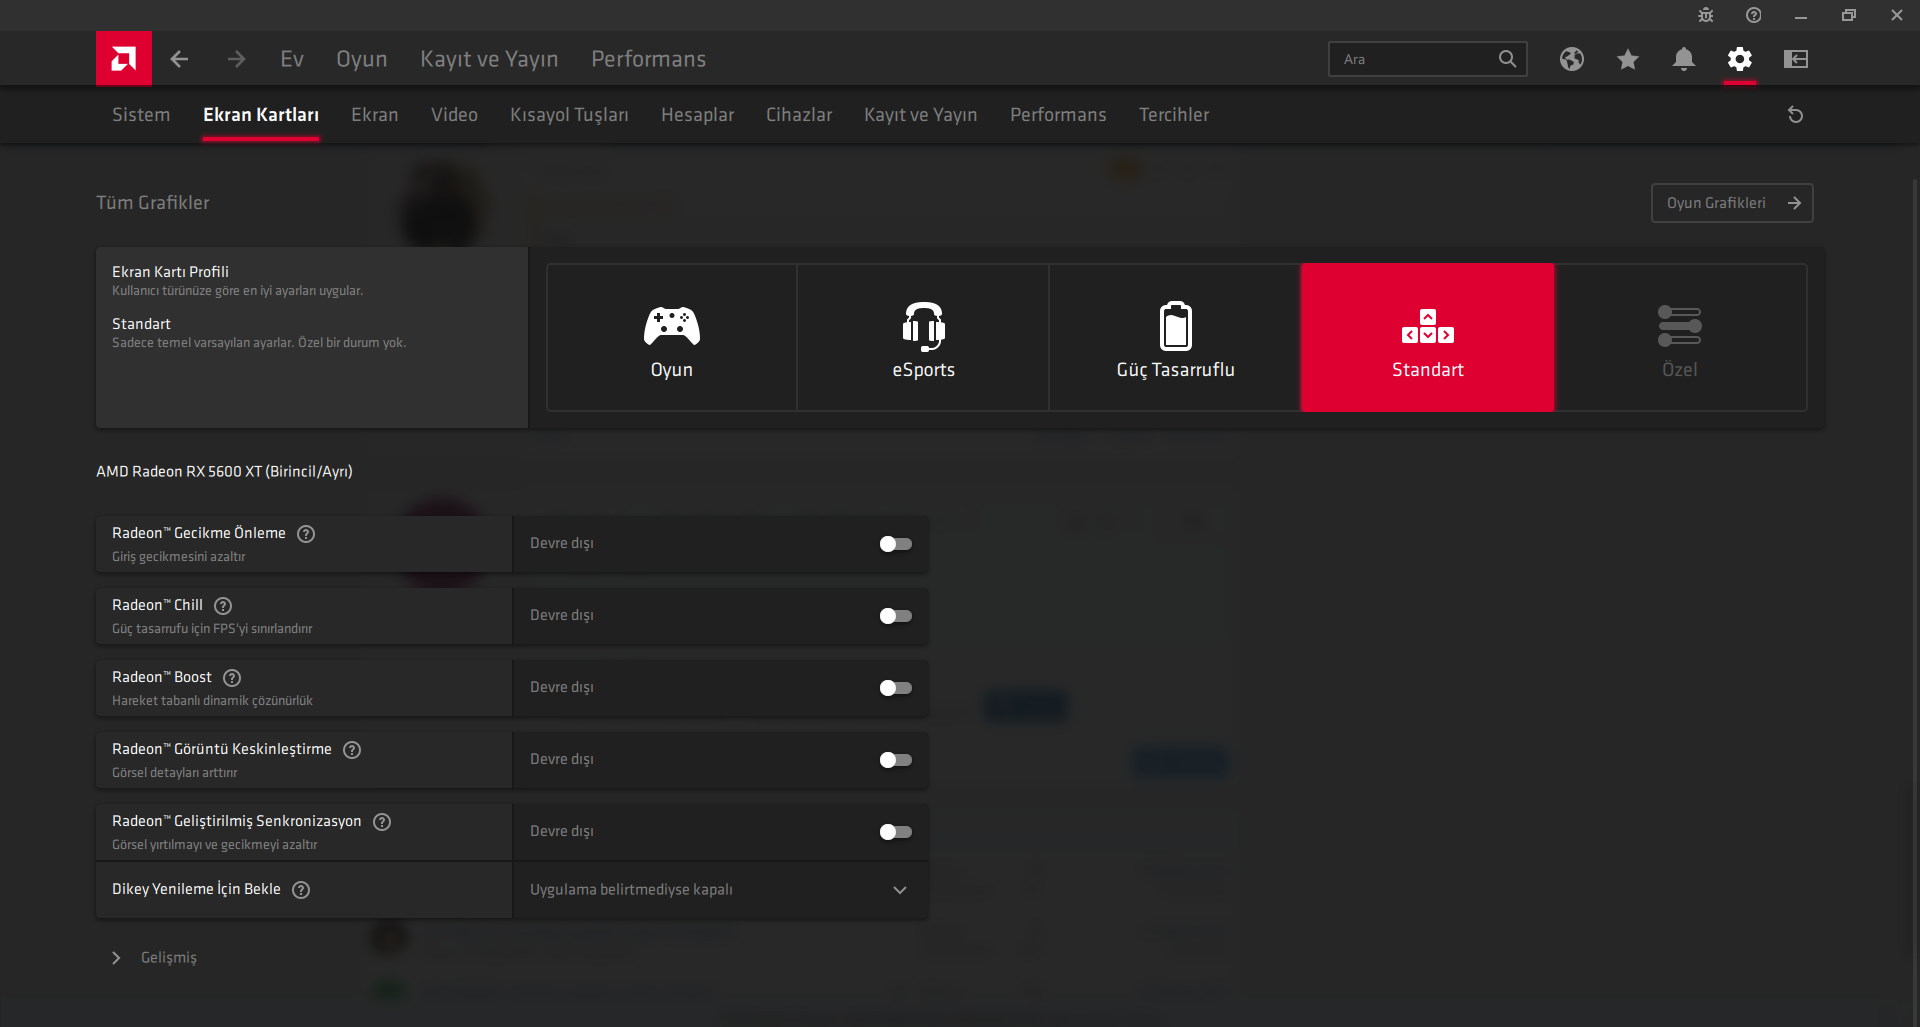Open the web browser globe icon
The height and width of the screenshot is (1027, 1920).
point(1572,59)
